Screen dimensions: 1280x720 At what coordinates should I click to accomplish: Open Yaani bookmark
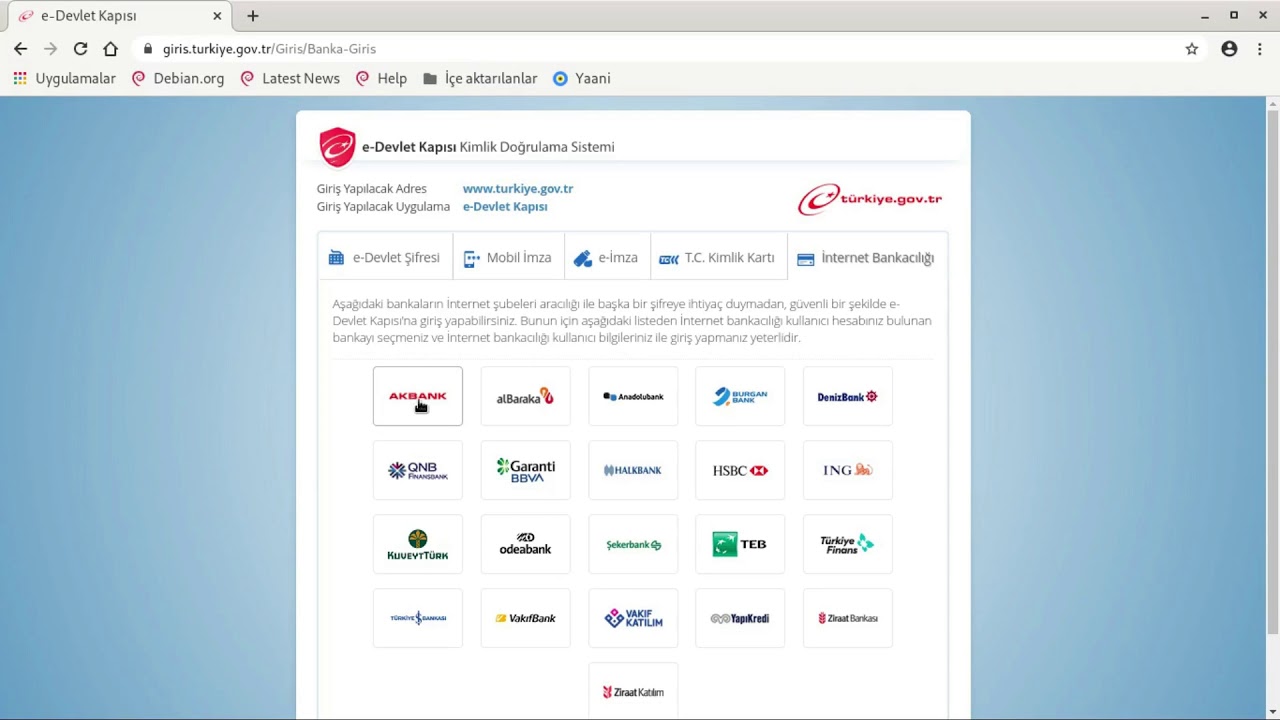(x=582, y=78)
